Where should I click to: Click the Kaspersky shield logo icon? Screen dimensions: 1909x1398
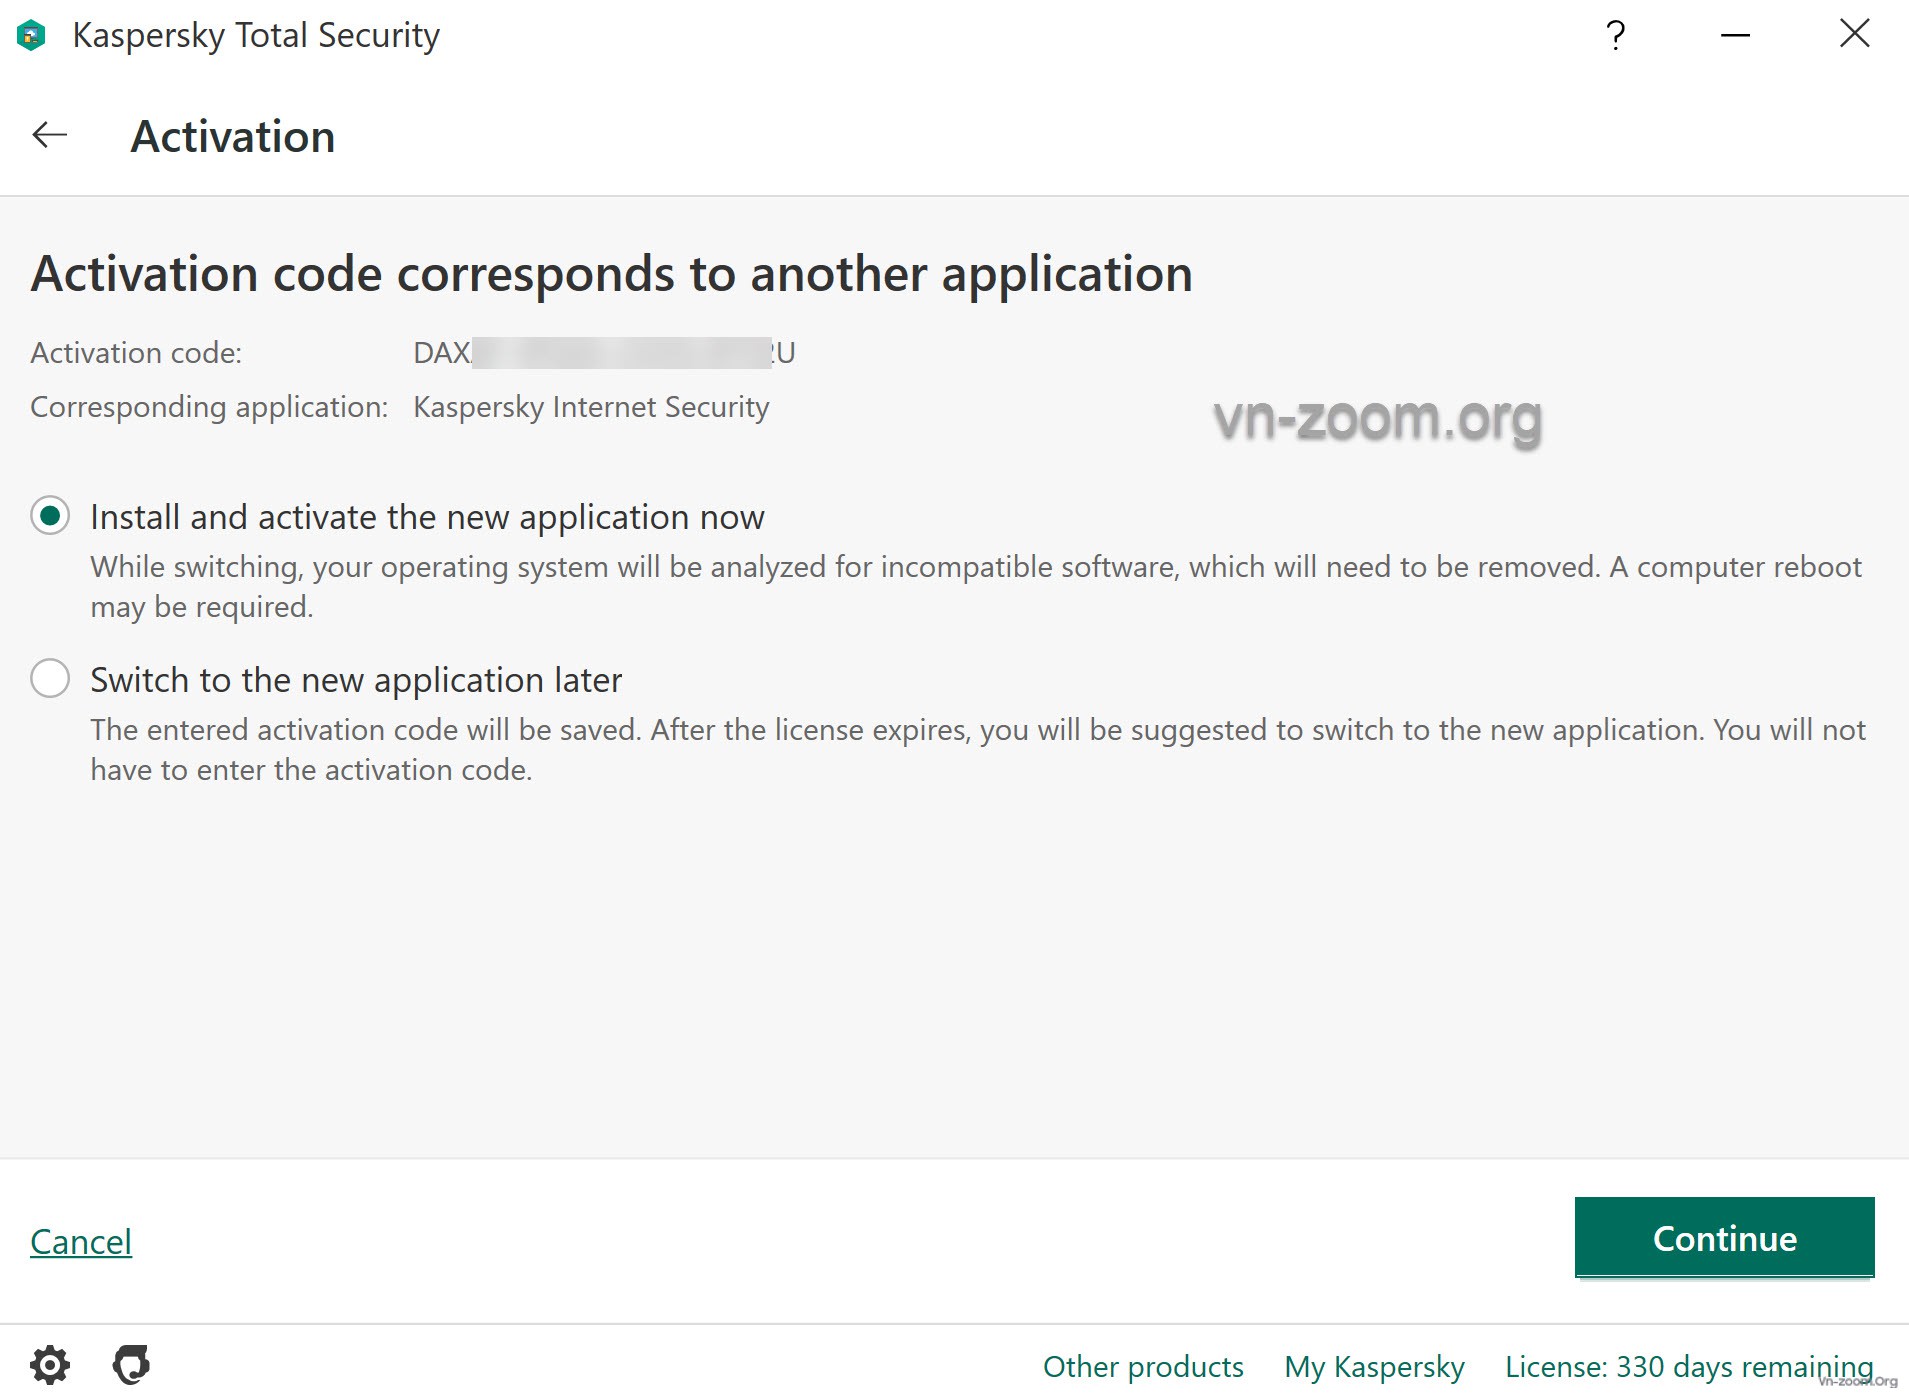click(x=32, y=35)
